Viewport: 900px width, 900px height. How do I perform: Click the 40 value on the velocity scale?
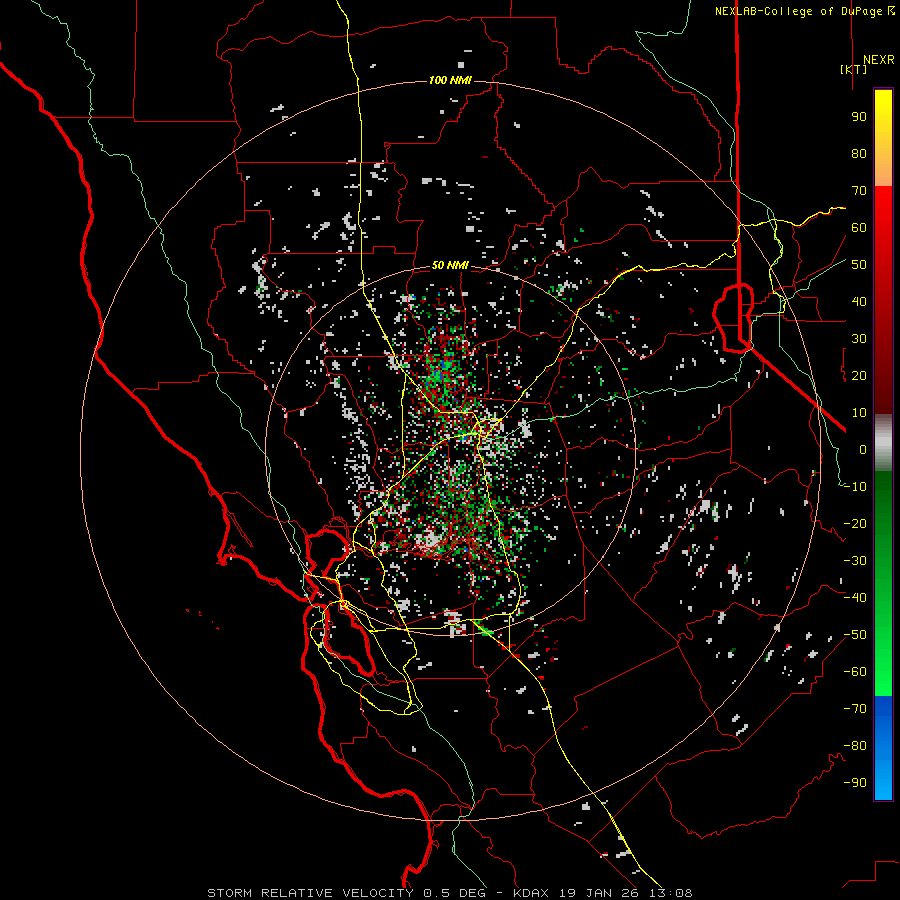[x=859, y=301]
